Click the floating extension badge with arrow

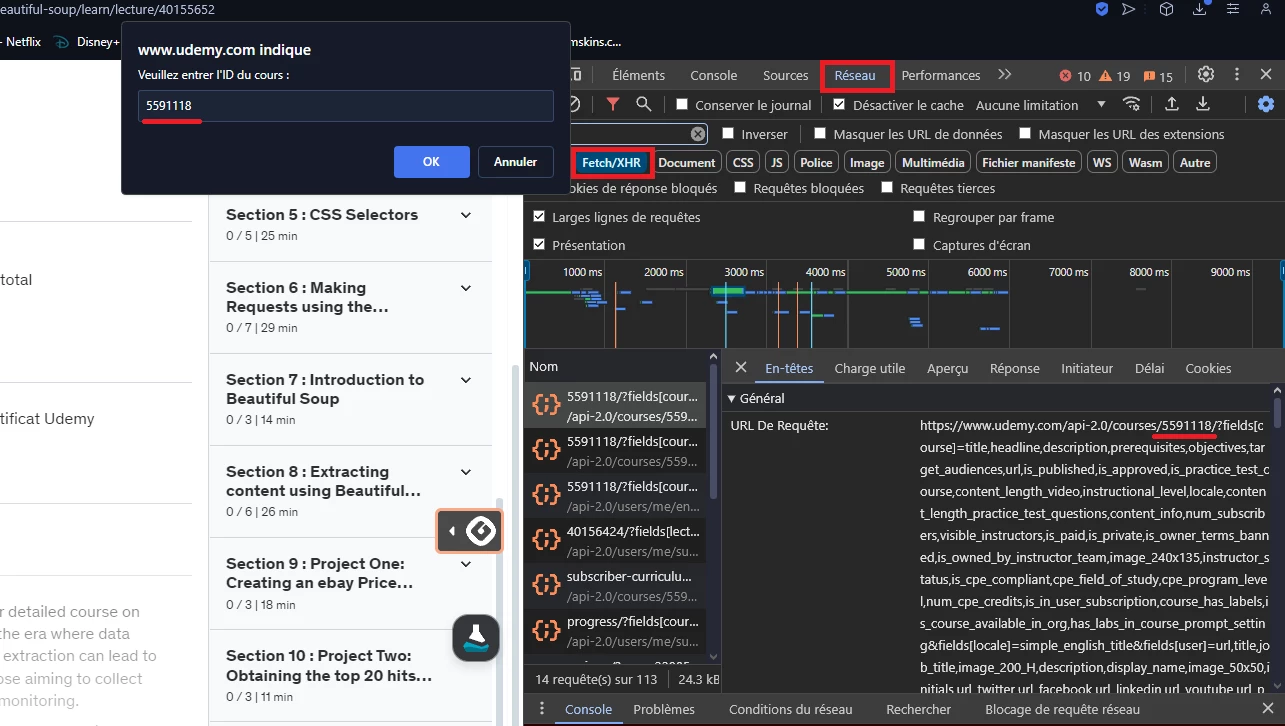[x=469, y=531]
